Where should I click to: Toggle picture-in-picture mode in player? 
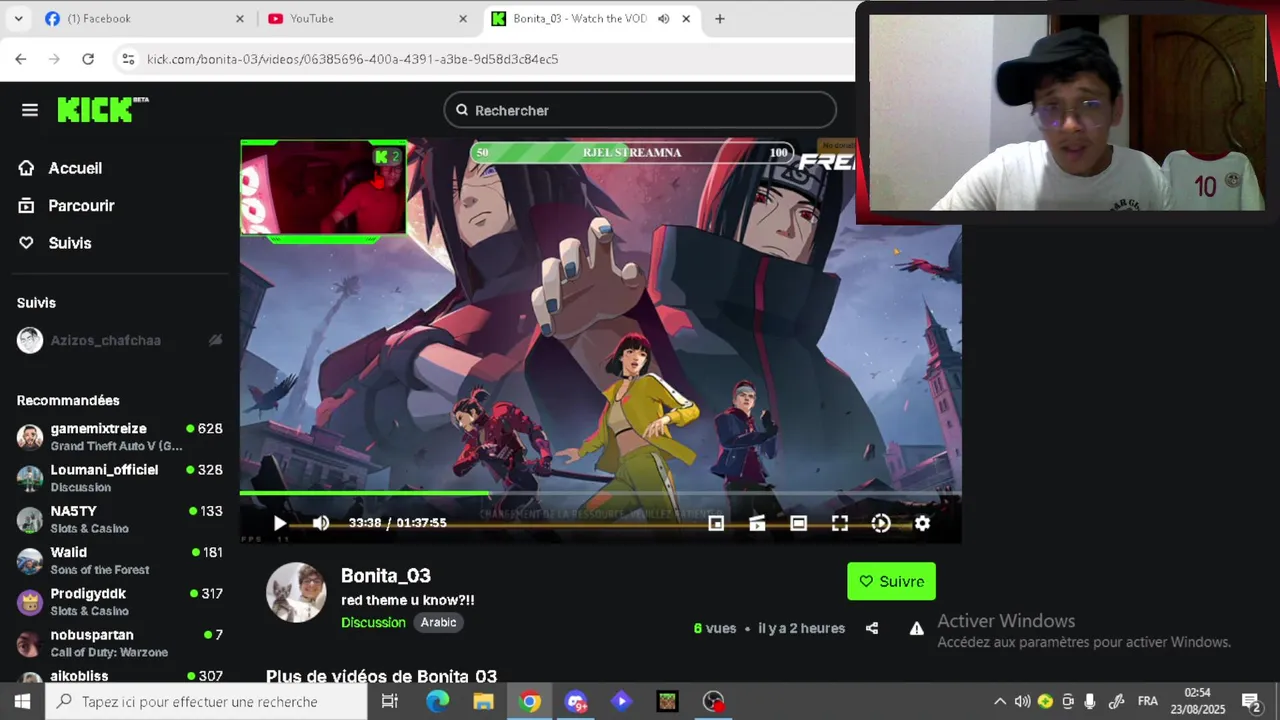tap(716, 523)
